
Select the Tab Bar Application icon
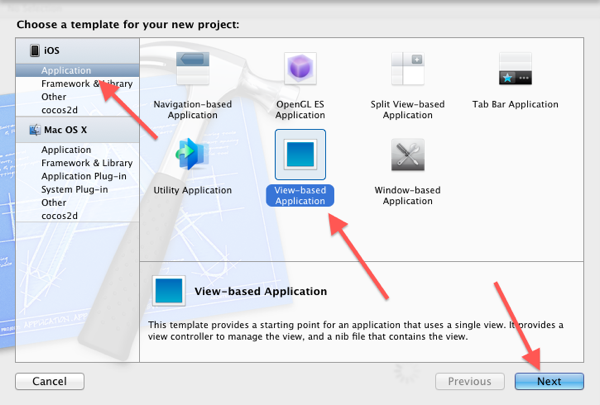tap(515, 69)
